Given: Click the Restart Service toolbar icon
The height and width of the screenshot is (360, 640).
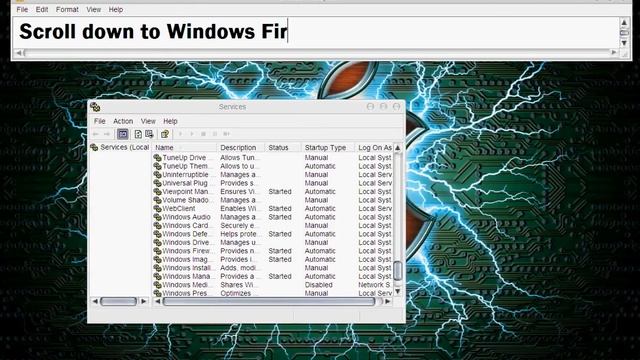Looking at the screenshot, I should tap(226, 134).
